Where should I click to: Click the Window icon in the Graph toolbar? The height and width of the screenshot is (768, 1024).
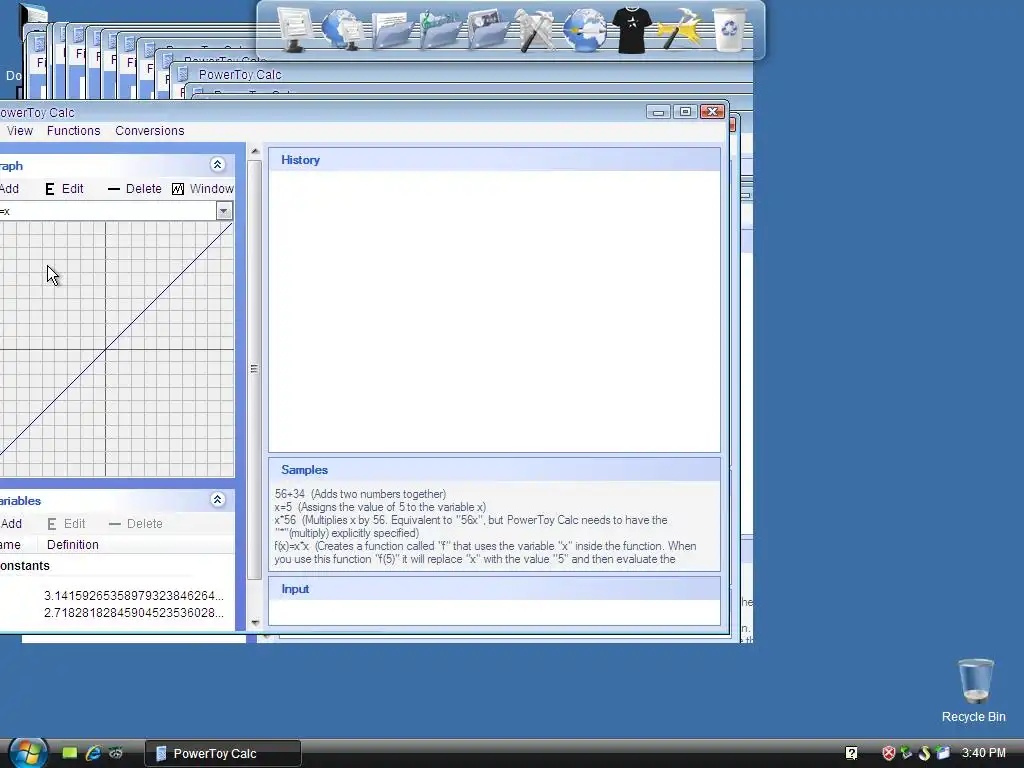click(178, 189)
